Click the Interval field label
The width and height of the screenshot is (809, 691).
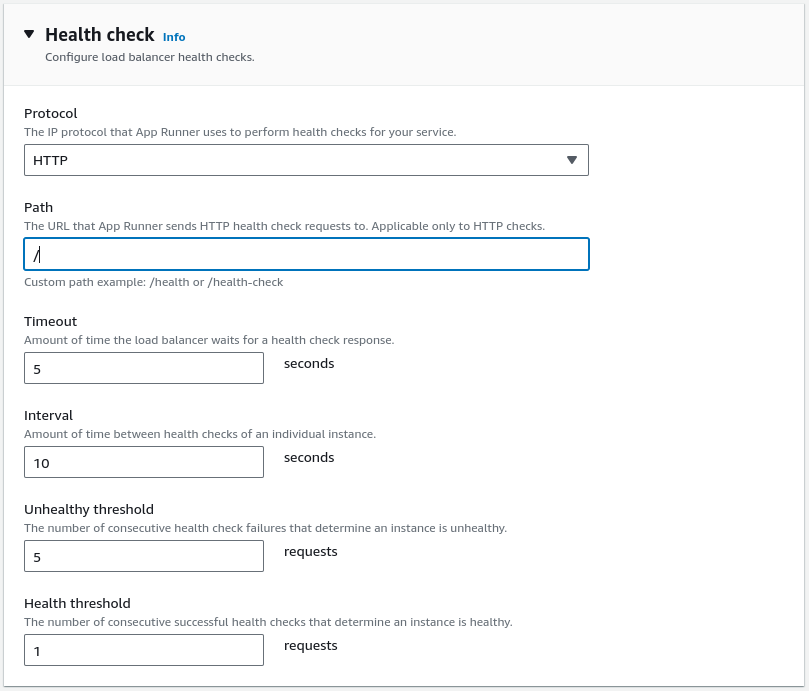49,415
